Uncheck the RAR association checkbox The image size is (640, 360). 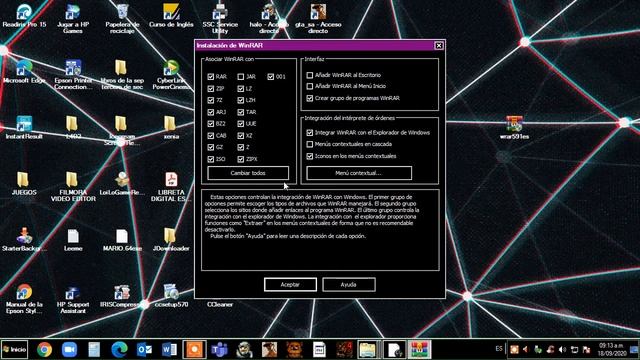(211, 77)
